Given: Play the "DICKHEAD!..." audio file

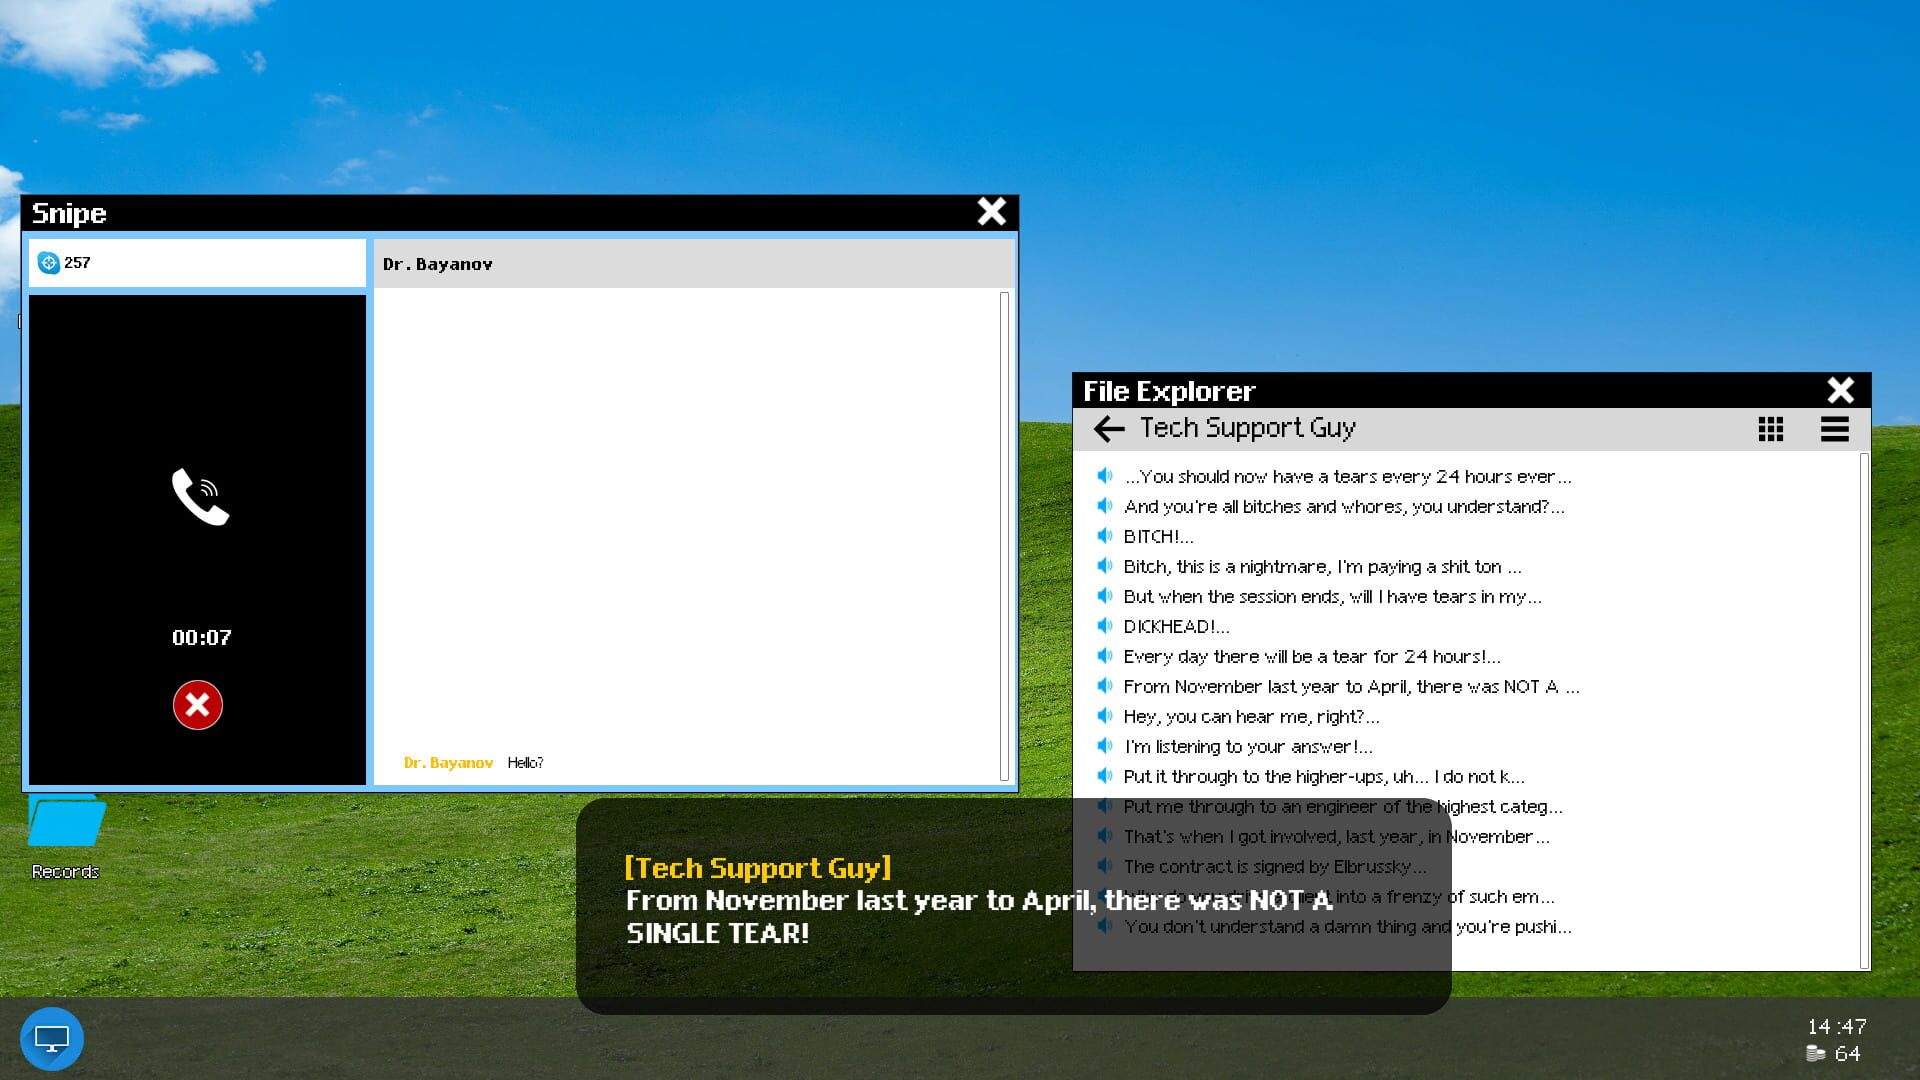Looking at the screenshot, I should tap(1176, 626).
